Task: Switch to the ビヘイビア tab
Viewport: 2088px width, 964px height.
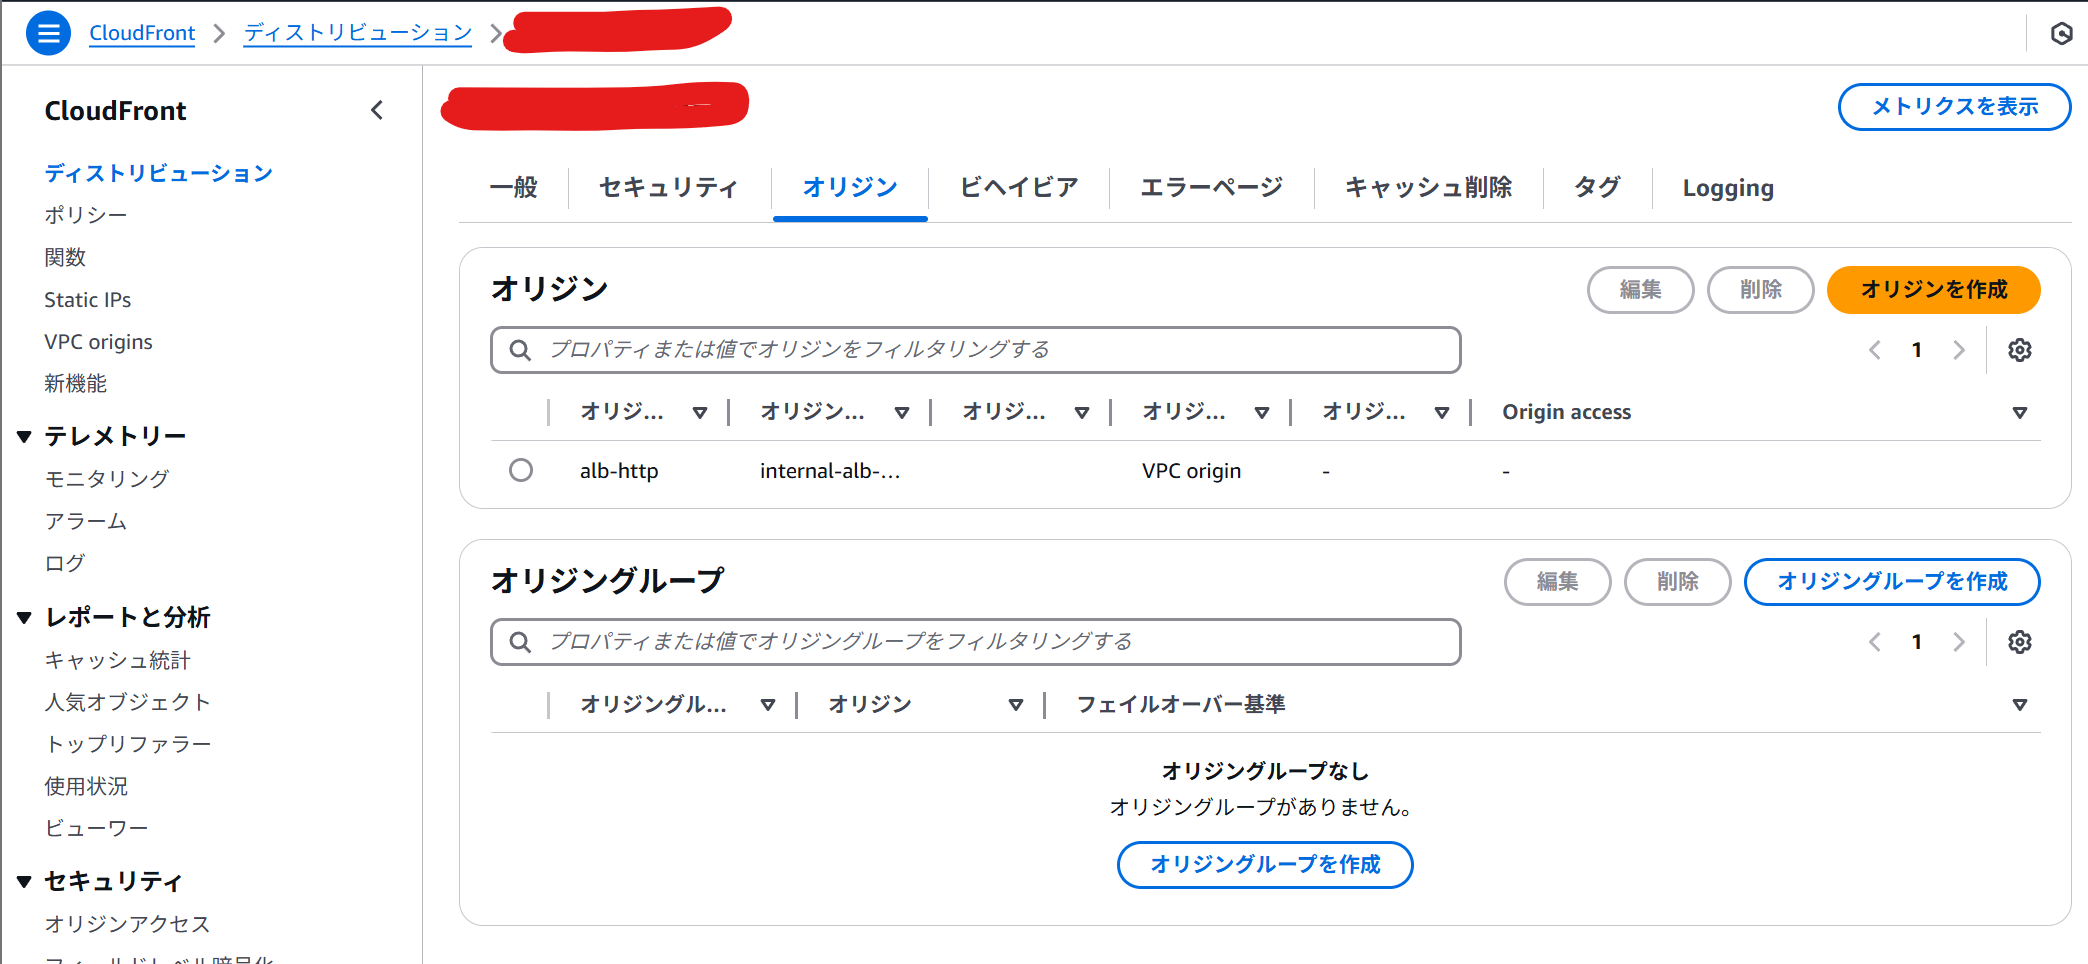Action: (x=1019, y=187)
